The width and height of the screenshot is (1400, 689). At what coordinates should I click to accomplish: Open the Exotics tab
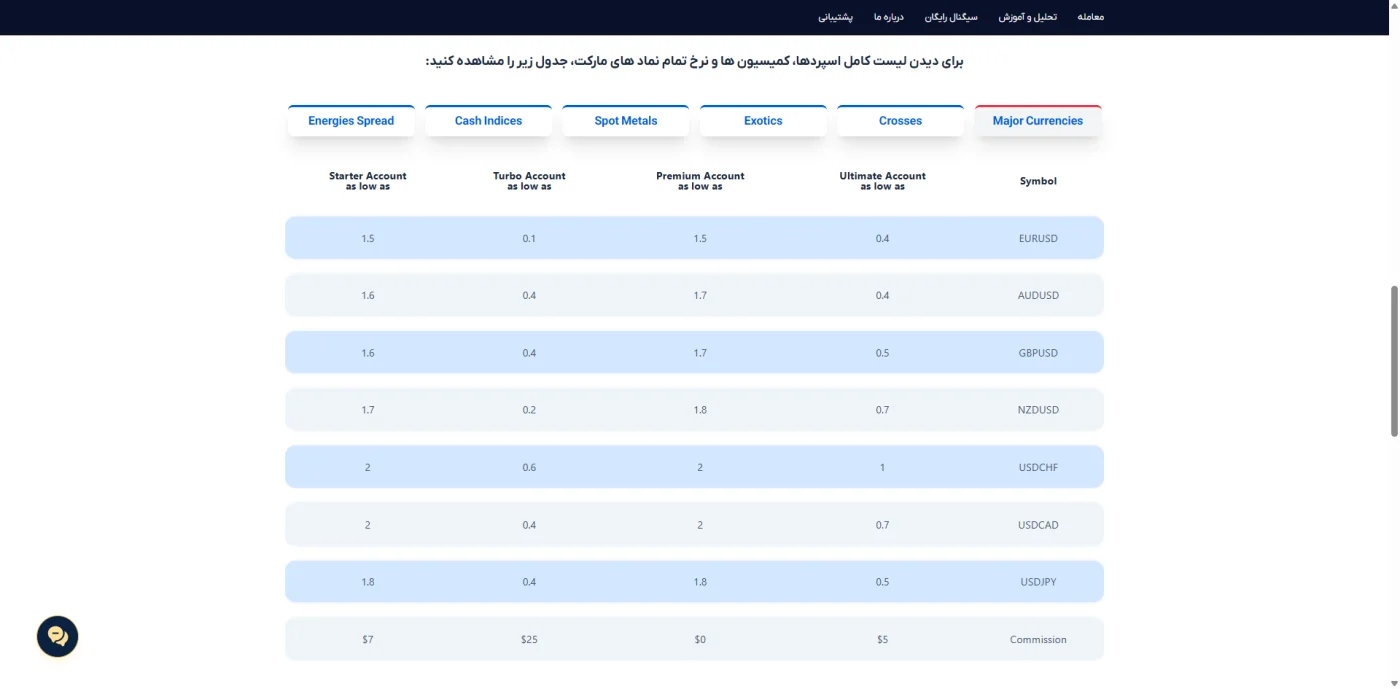coord(763,121)
